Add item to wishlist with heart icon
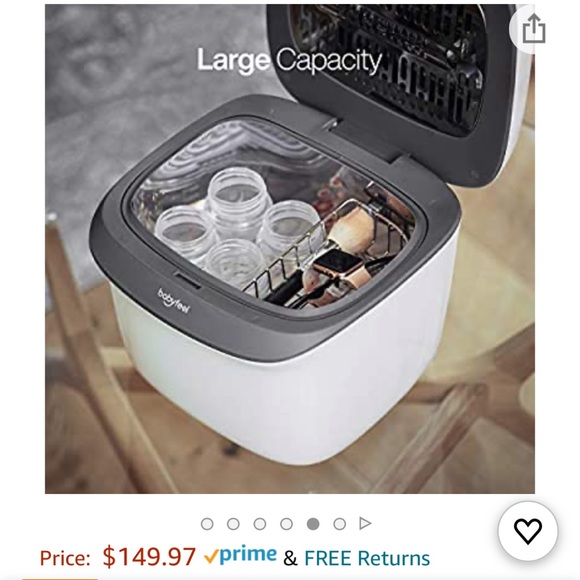The width and height of the screenshot is (580, 580). coord(528,531)
